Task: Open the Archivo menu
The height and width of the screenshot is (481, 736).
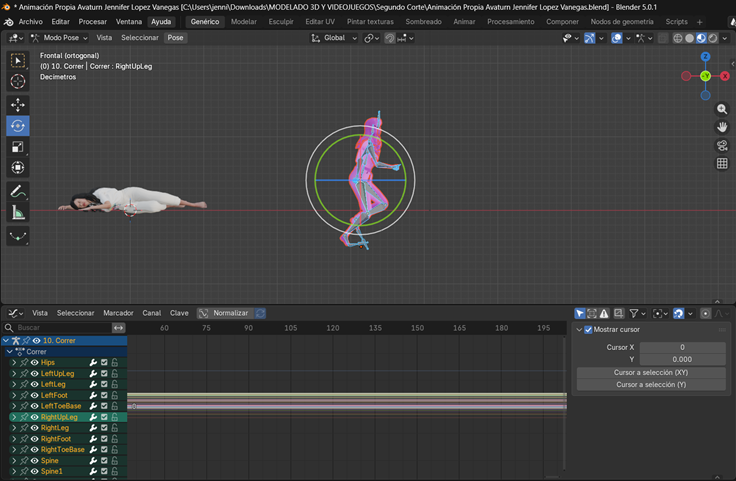Action: coord(30,21)
